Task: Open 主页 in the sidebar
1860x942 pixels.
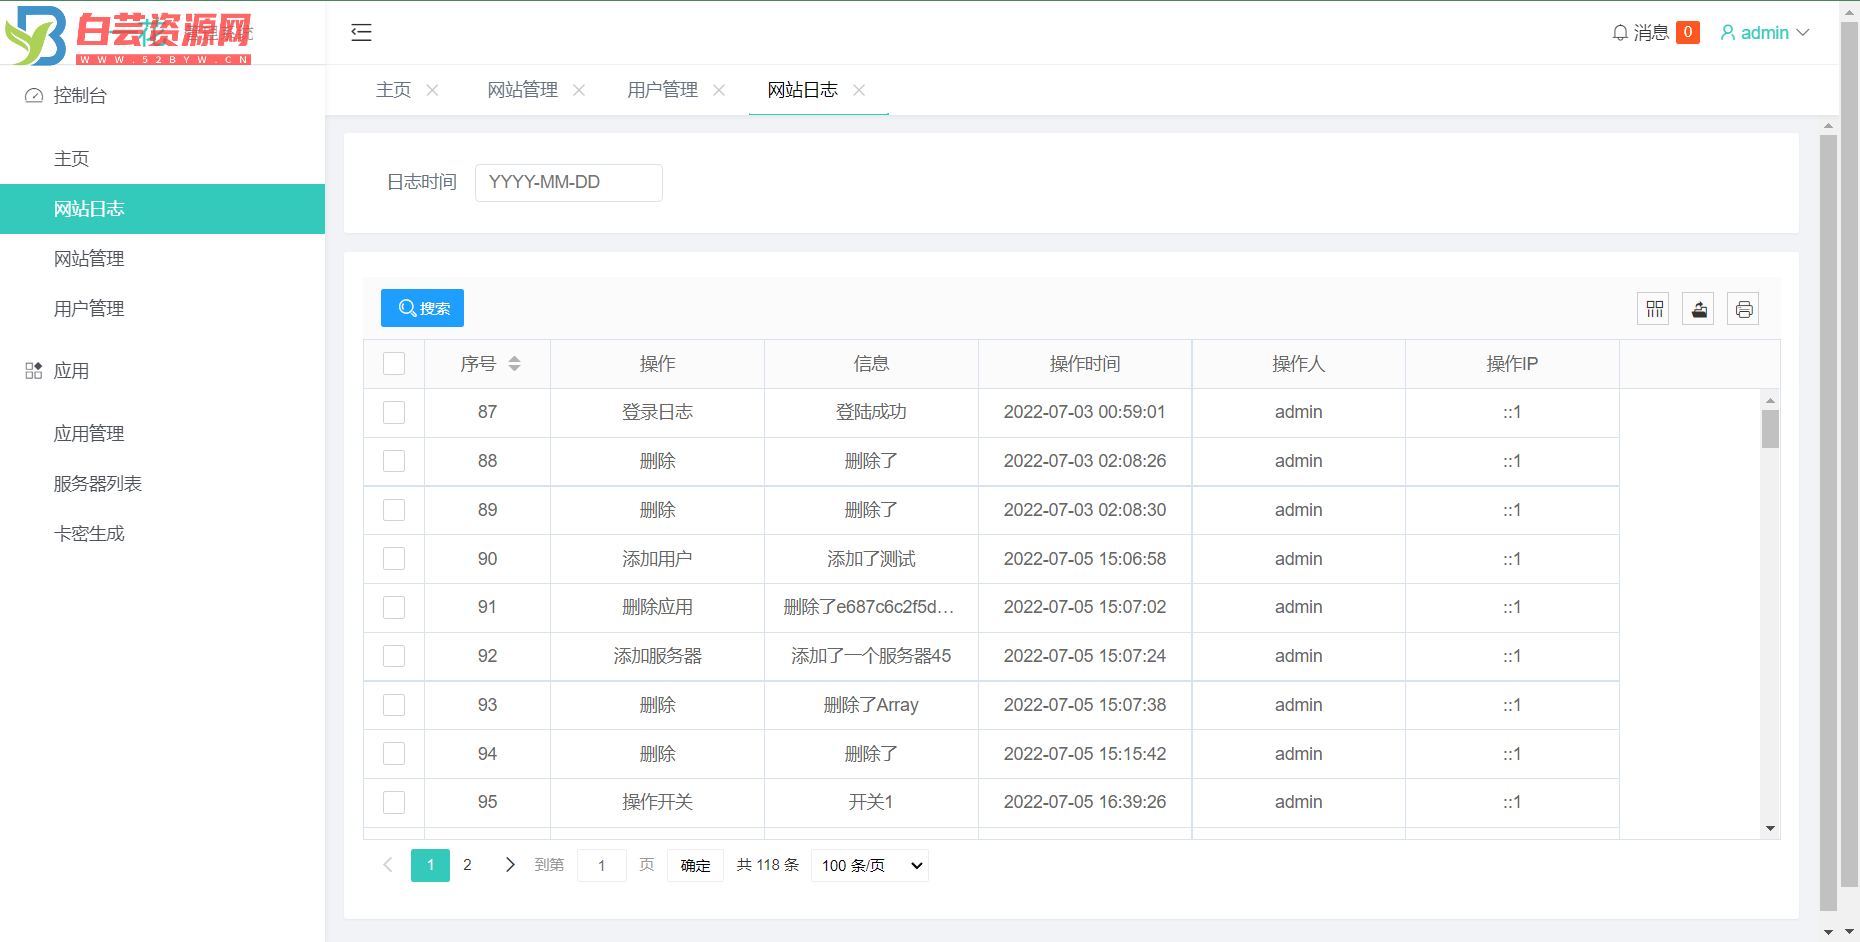Action: pyautogui.click(x=162, y=159)
